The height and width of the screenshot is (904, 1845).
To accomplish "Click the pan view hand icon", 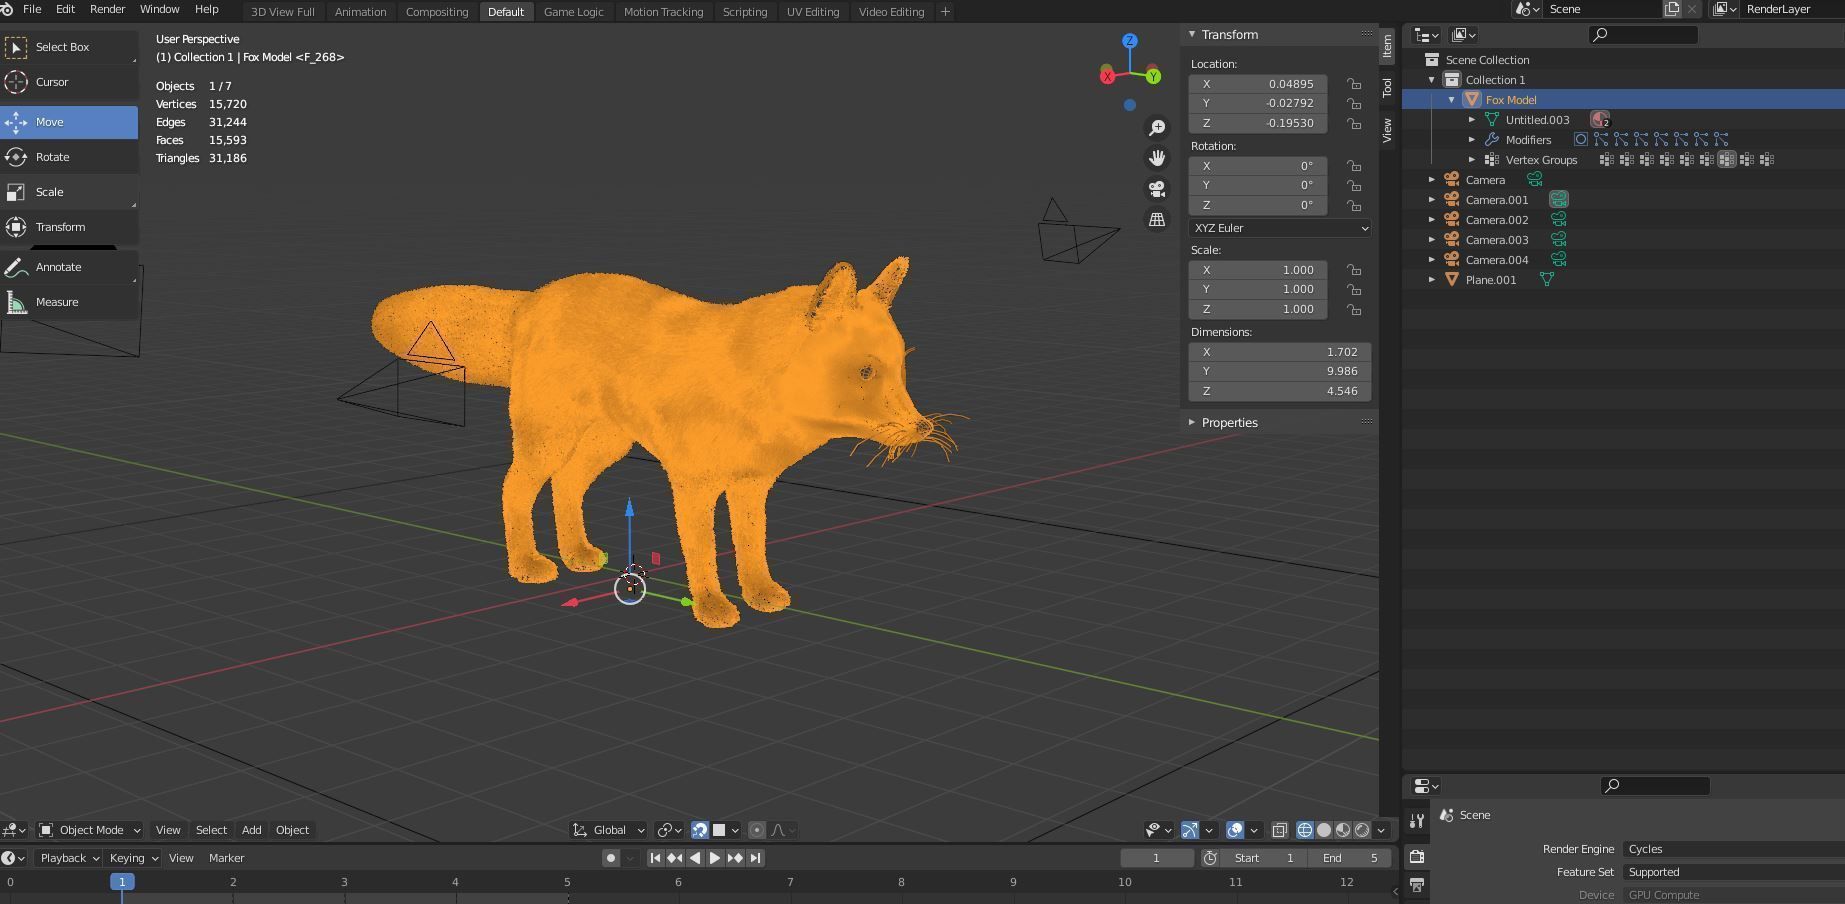I will (x=1157, y=158).
